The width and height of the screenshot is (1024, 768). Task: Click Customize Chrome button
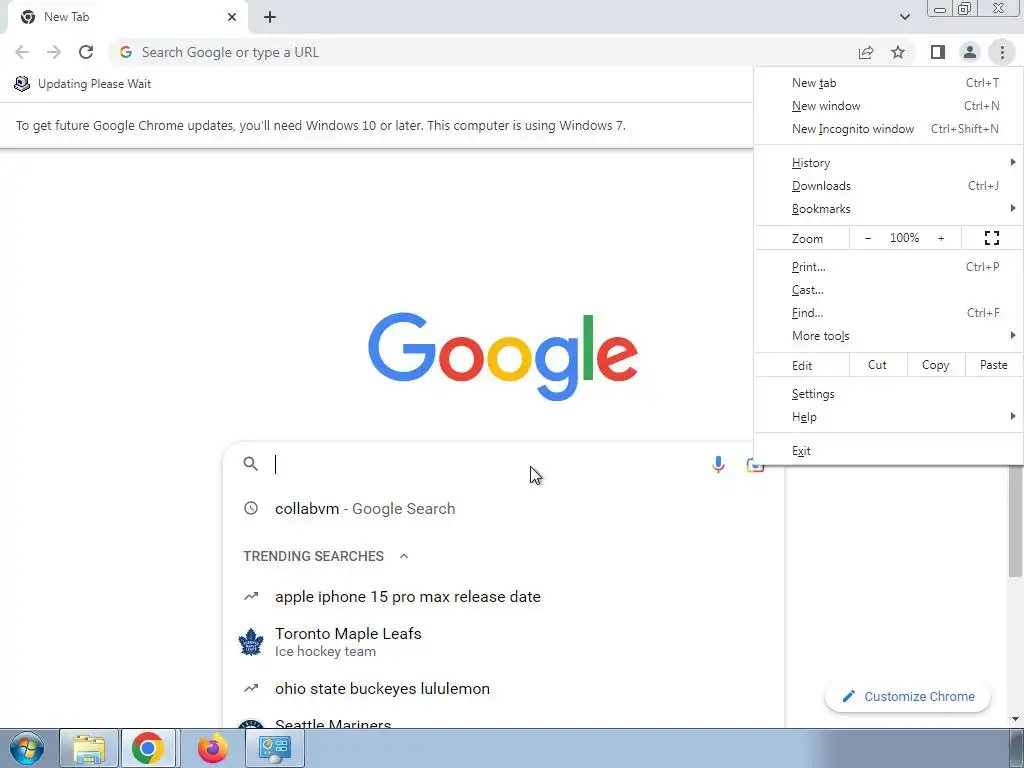(908, 696)
